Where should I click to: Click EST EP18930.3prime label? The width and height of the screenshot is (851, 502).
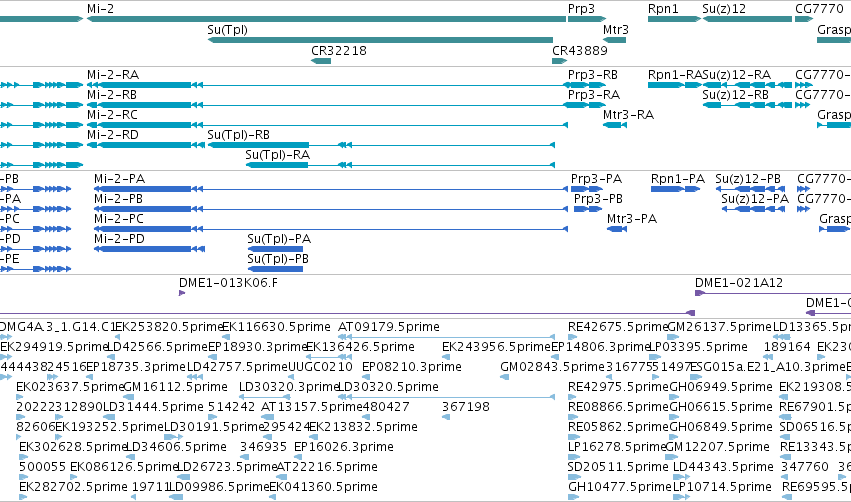258,347
